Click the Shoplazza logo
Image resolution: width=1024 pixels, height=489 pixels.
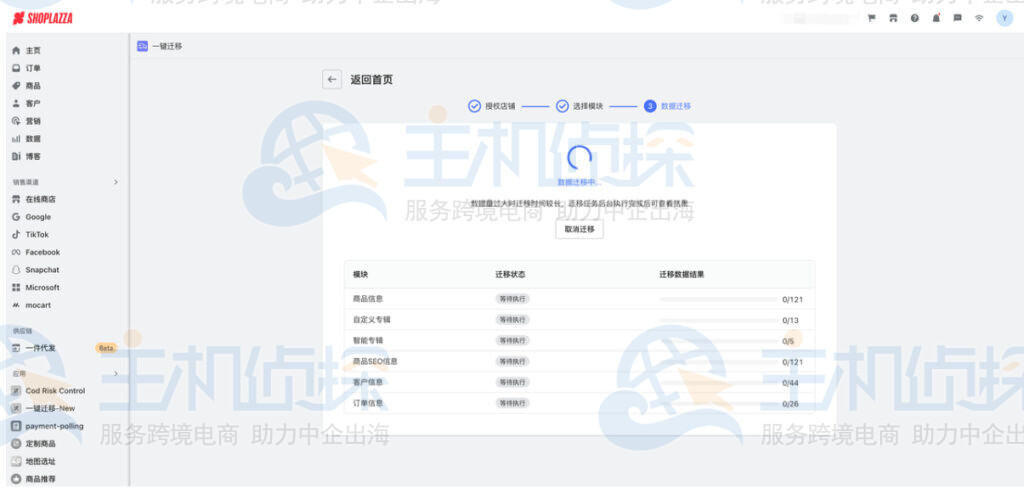coord(42,18)
